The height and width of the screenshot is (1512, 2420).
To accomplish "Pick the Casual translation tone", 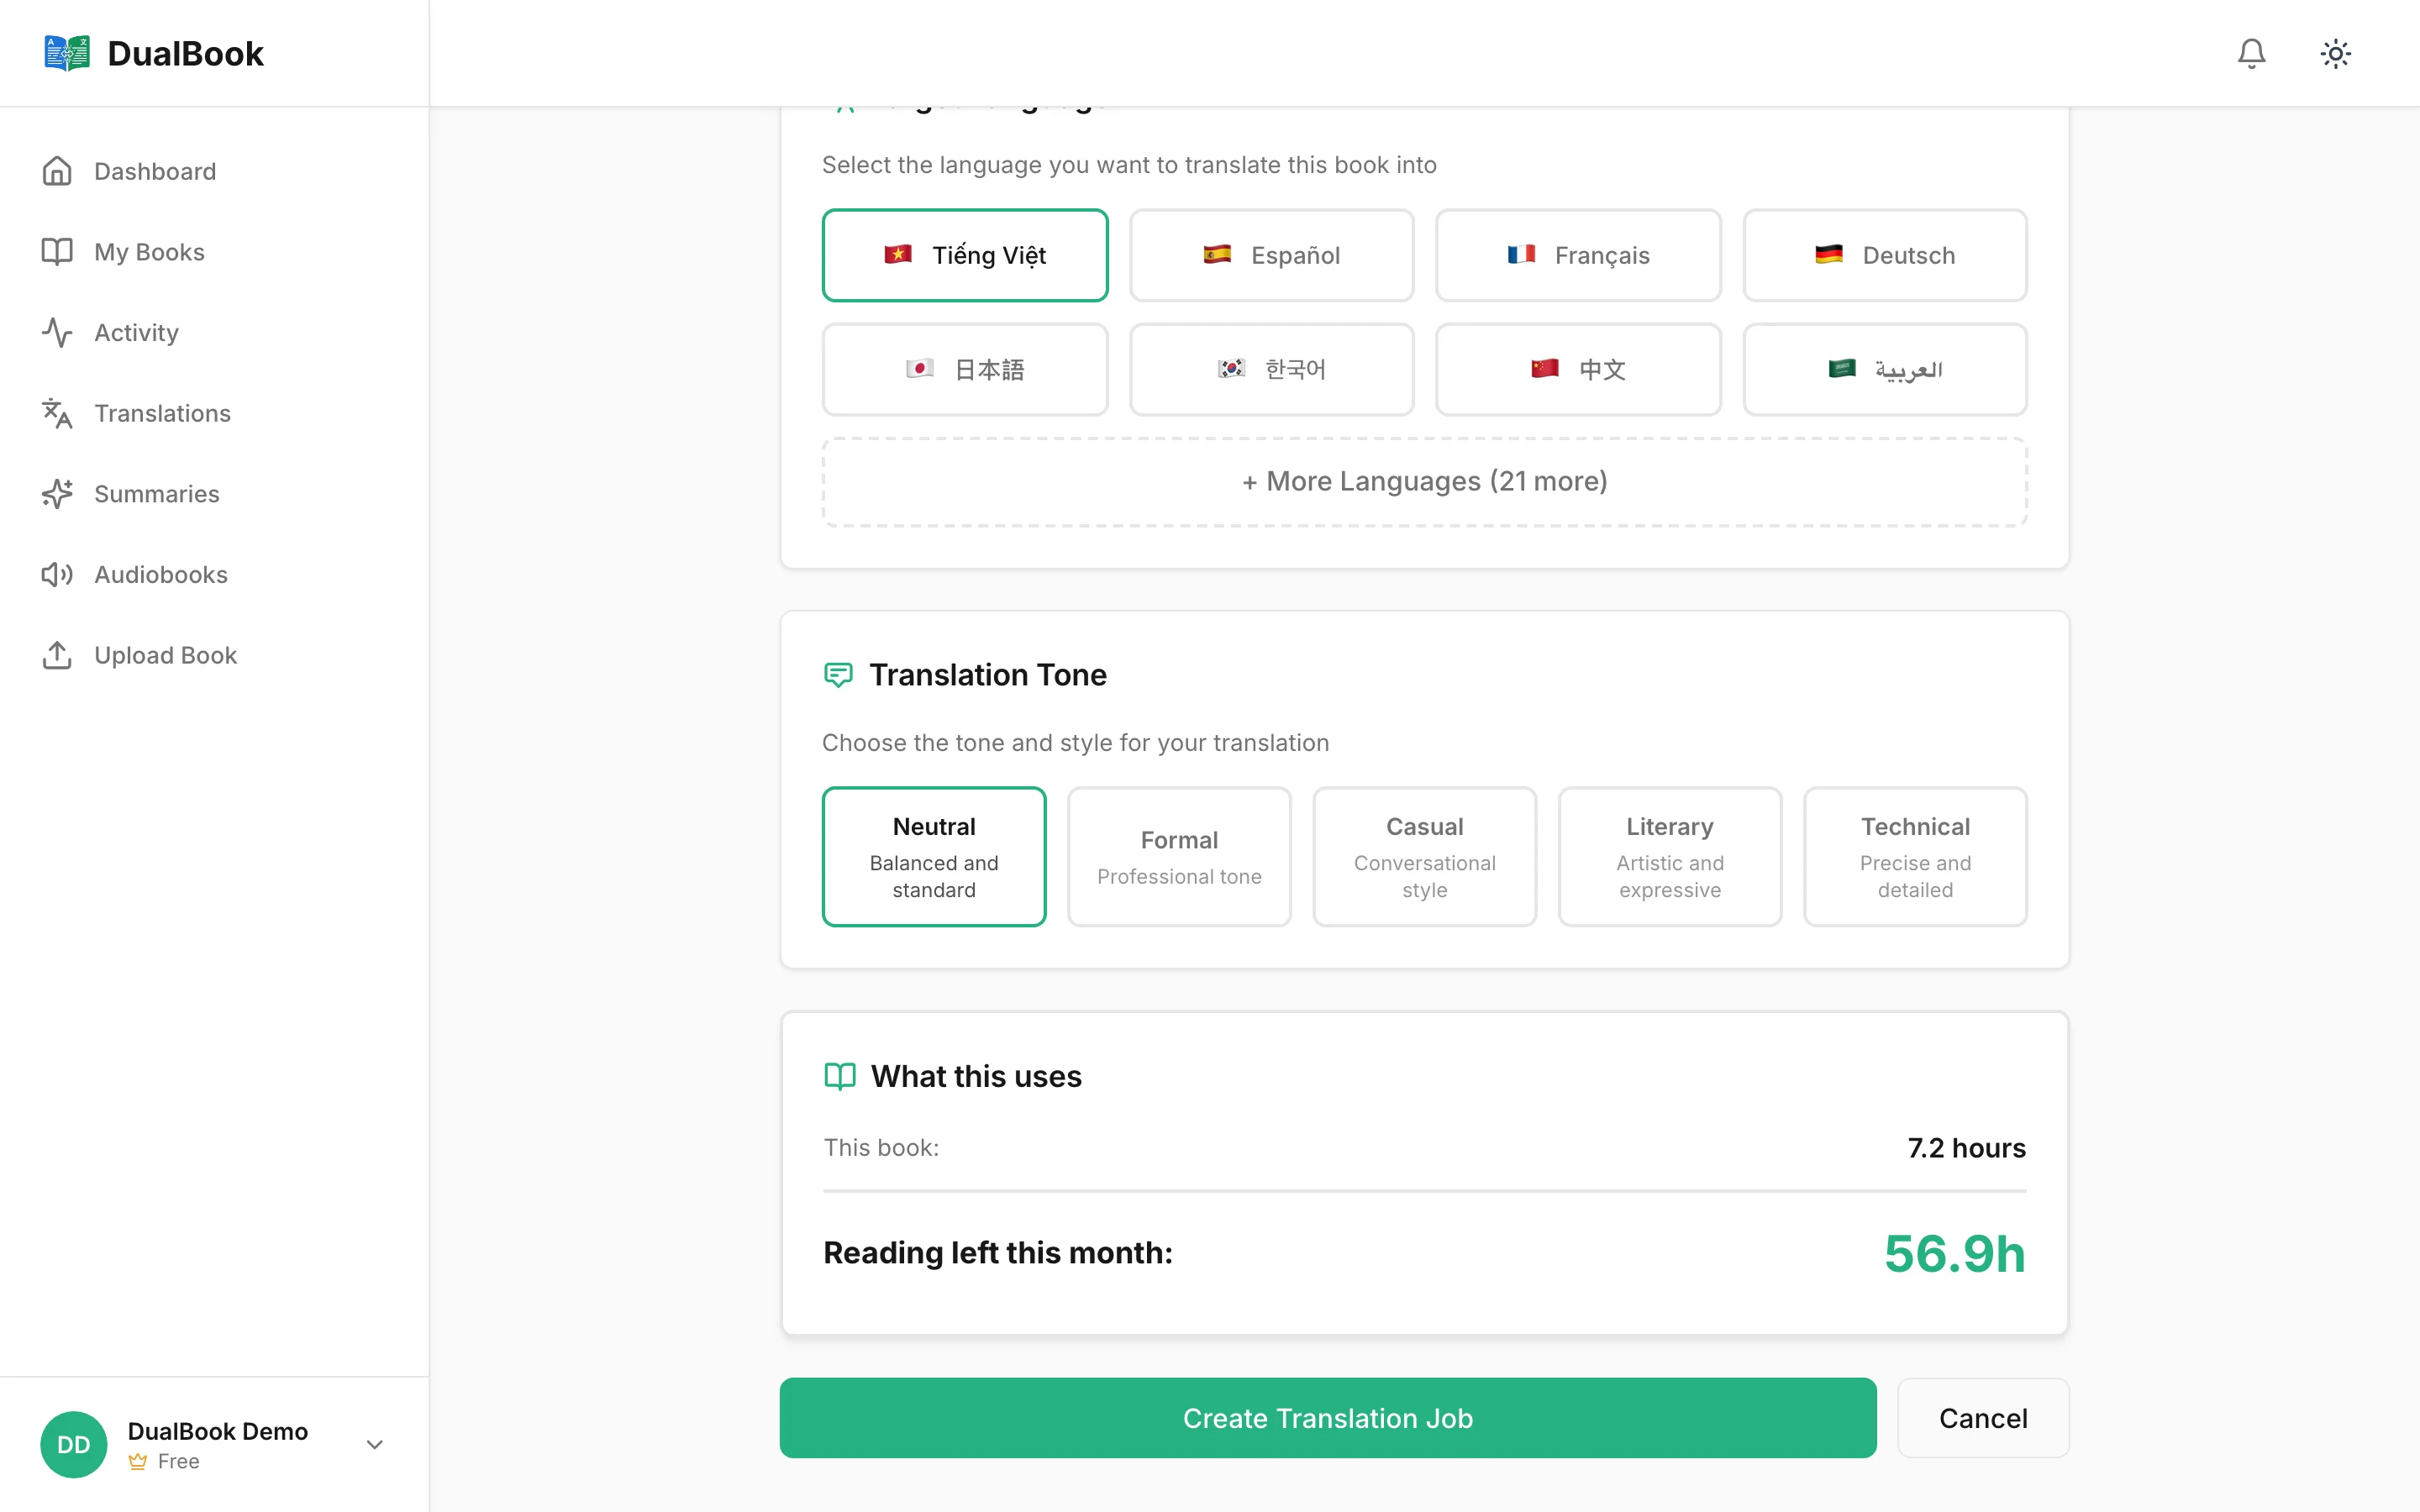I will click(x=1424, y=856).
